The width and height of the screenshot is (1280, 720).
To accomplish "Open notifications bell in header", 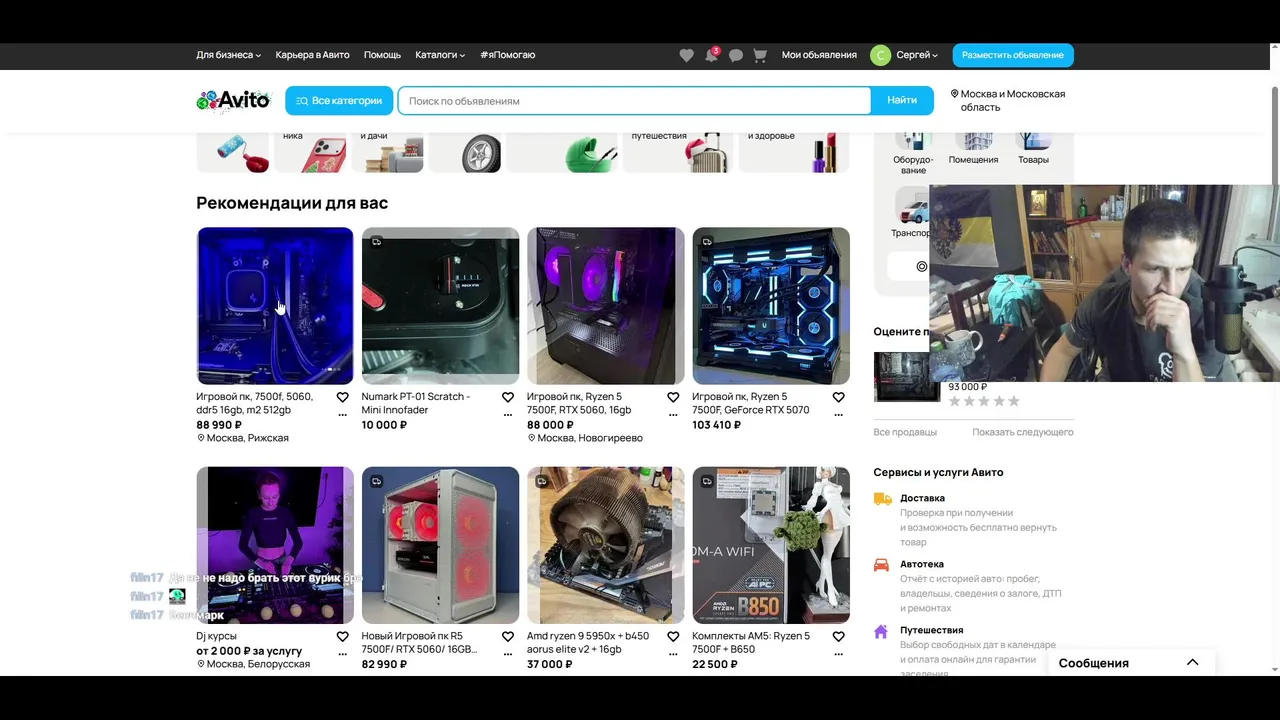I will point(711,55).
